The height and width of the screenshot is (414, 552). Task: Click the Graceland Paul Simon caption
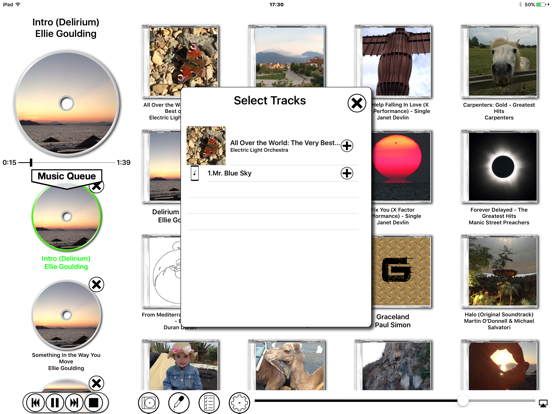tap(393, 321)
